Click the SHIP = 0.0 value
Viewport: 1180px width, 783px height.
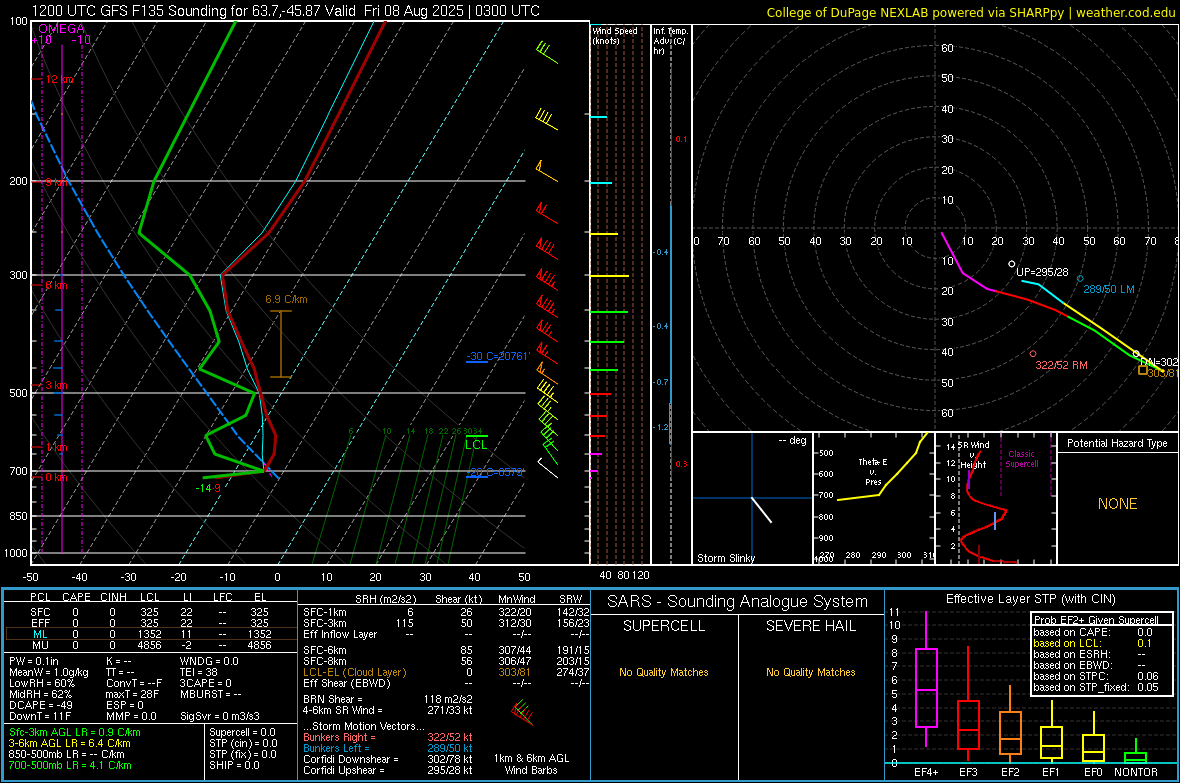click(x=234, y=766)
